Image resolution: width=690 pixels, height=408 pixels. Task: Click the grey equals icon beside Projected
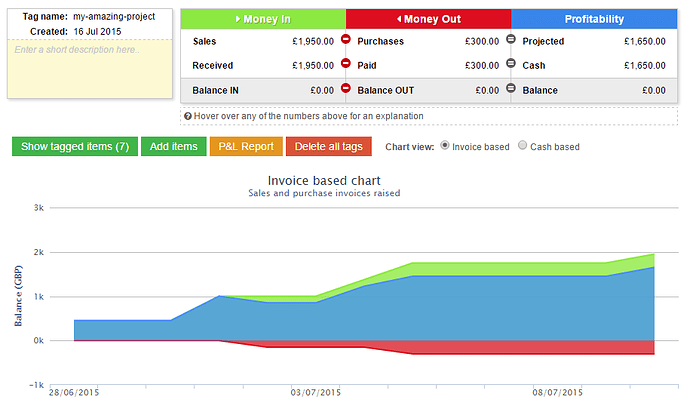pos(511,41)
